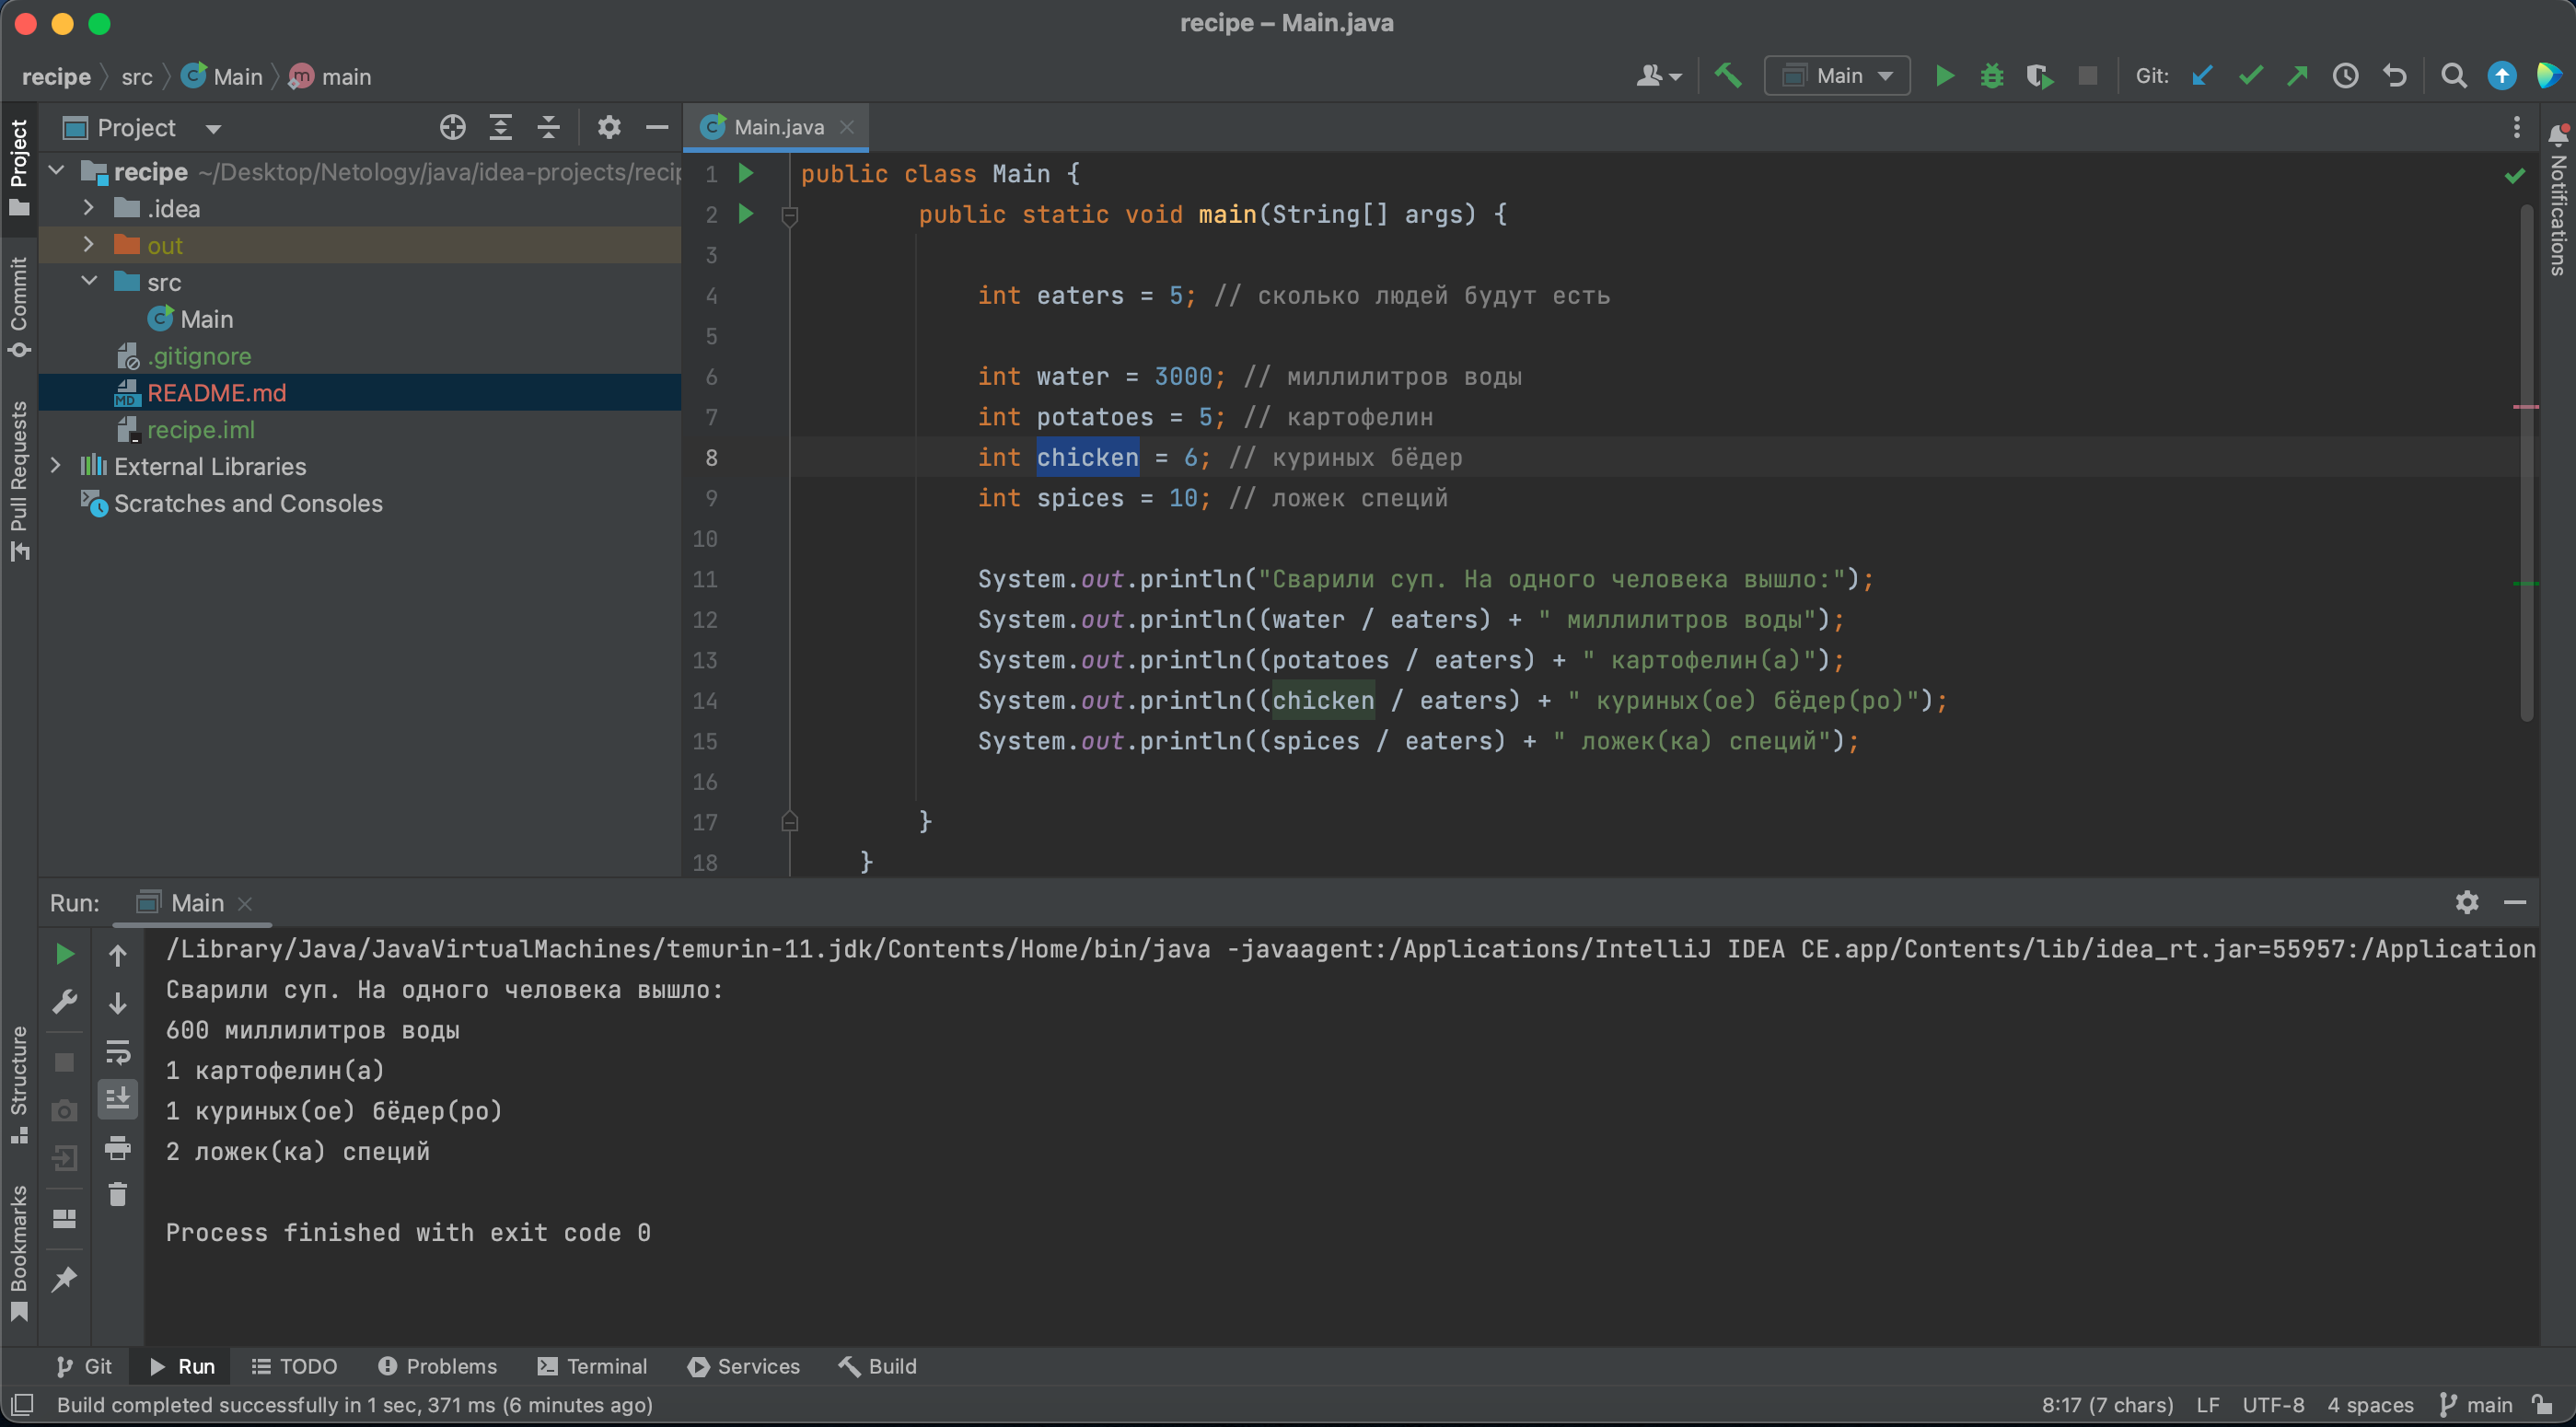The width and height of the screenshot is (2576, 1427).
Task: Start debugging with the bug icon
Action: pos(1991,76)
